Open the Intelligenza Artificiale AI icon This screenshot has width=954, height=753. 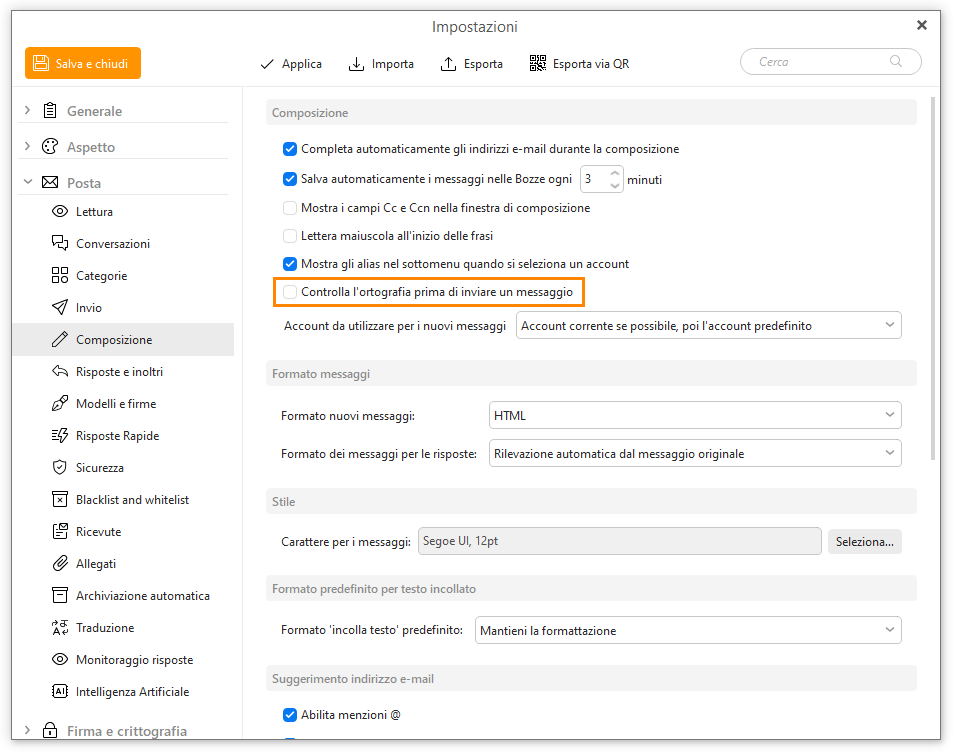point(60,692)
